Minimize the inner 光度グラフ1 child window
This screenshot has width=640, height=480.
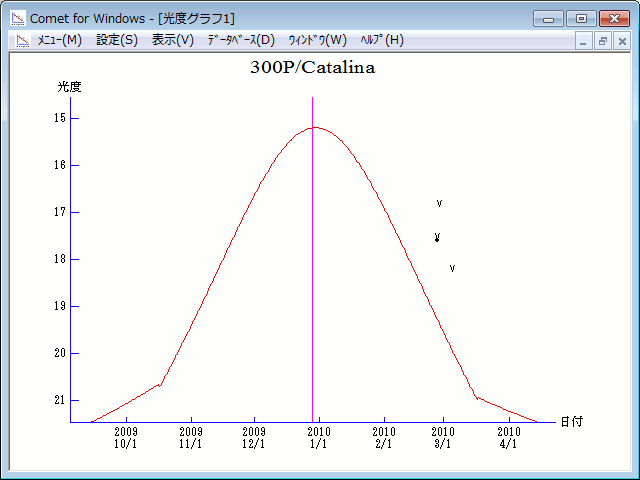585,41
